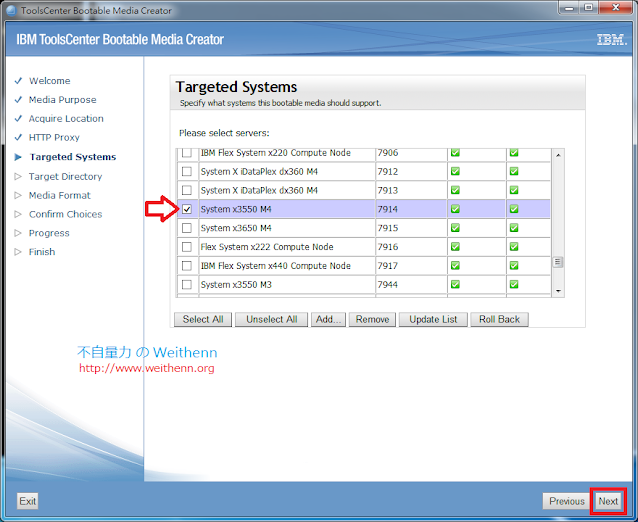638x522 pixels.
Task: Click the first green check icon in row 7915
Action: (x=455, y=228)
